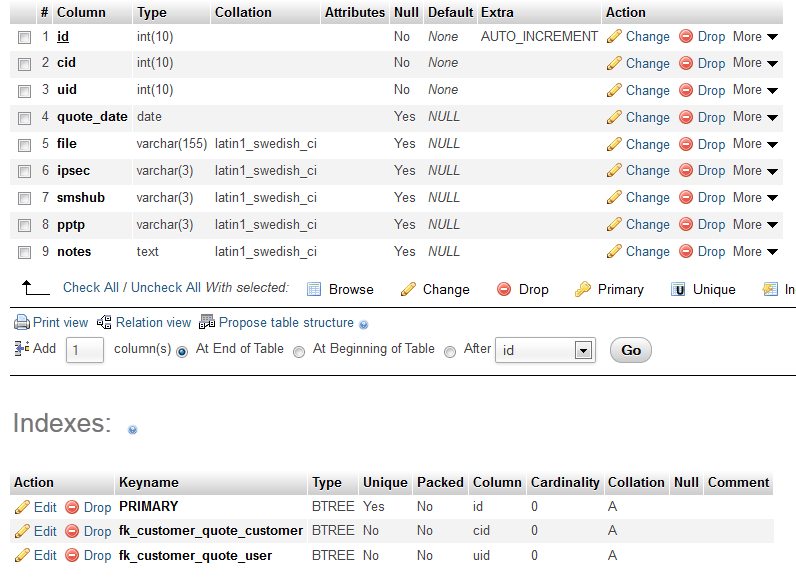The image size is (796, 582).
Task: Check the checkbox for quote_date column
Action: 24,118
